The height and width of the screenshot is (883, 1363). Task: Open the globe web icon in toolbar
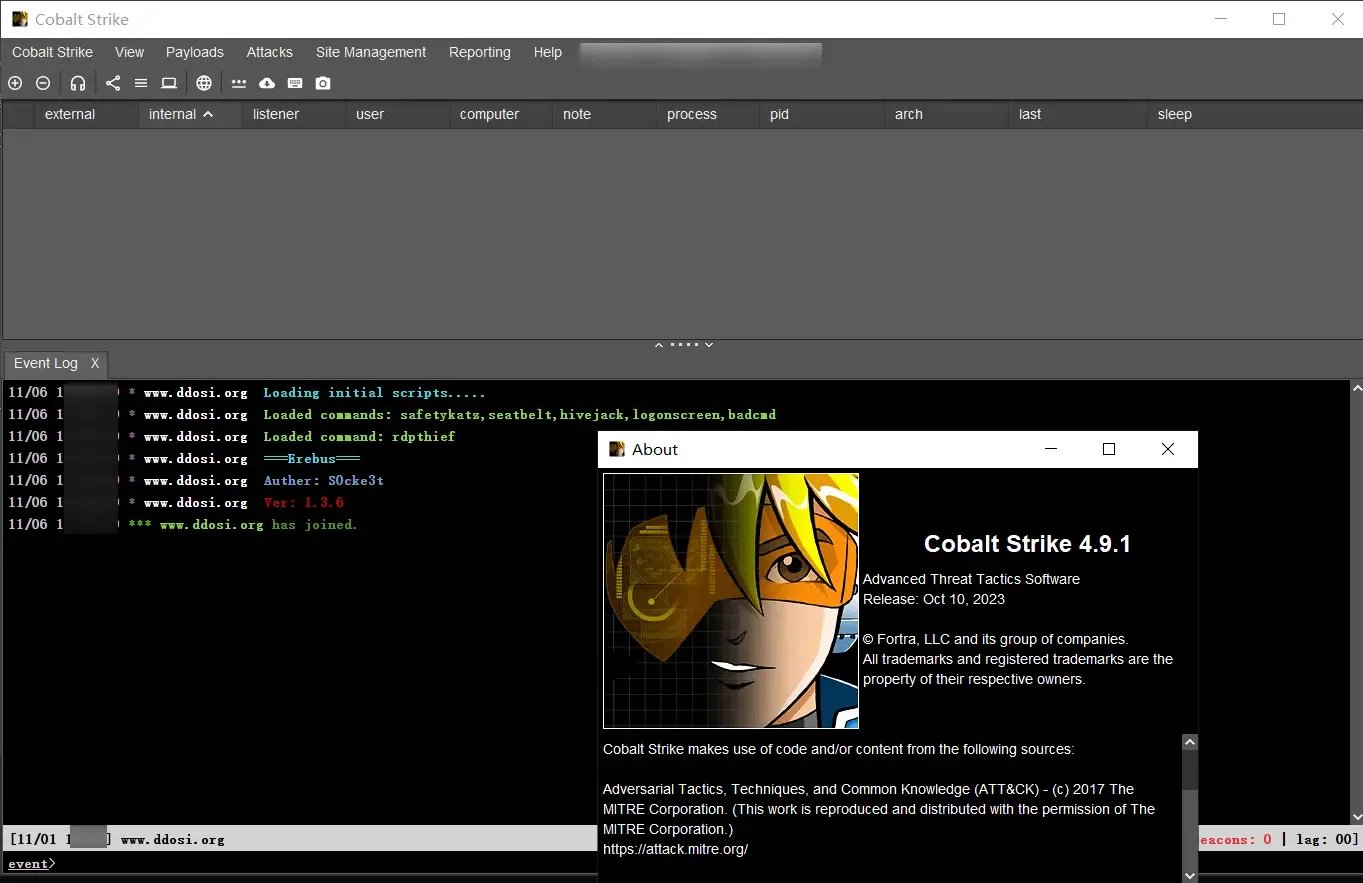coord(204,83)
